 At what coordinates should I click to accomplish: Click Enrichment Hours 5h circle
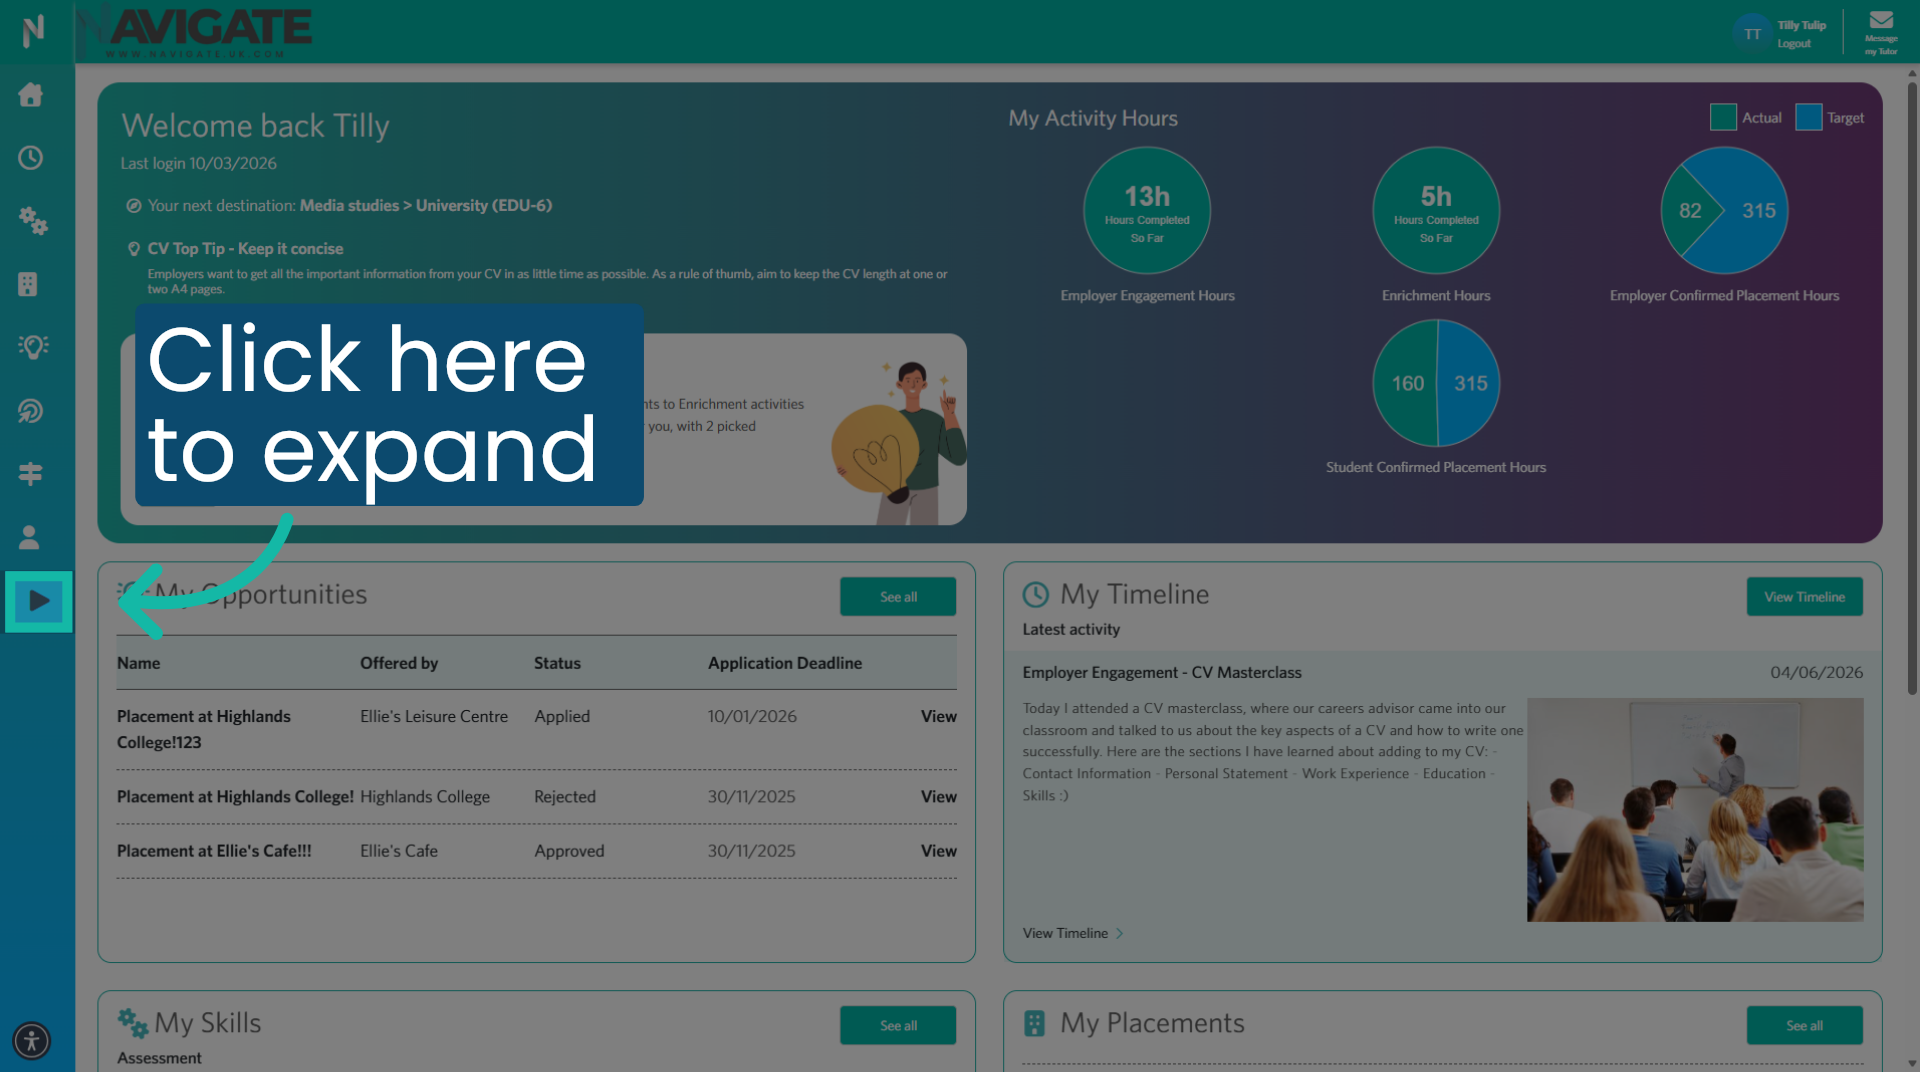tap(1436, 210)
